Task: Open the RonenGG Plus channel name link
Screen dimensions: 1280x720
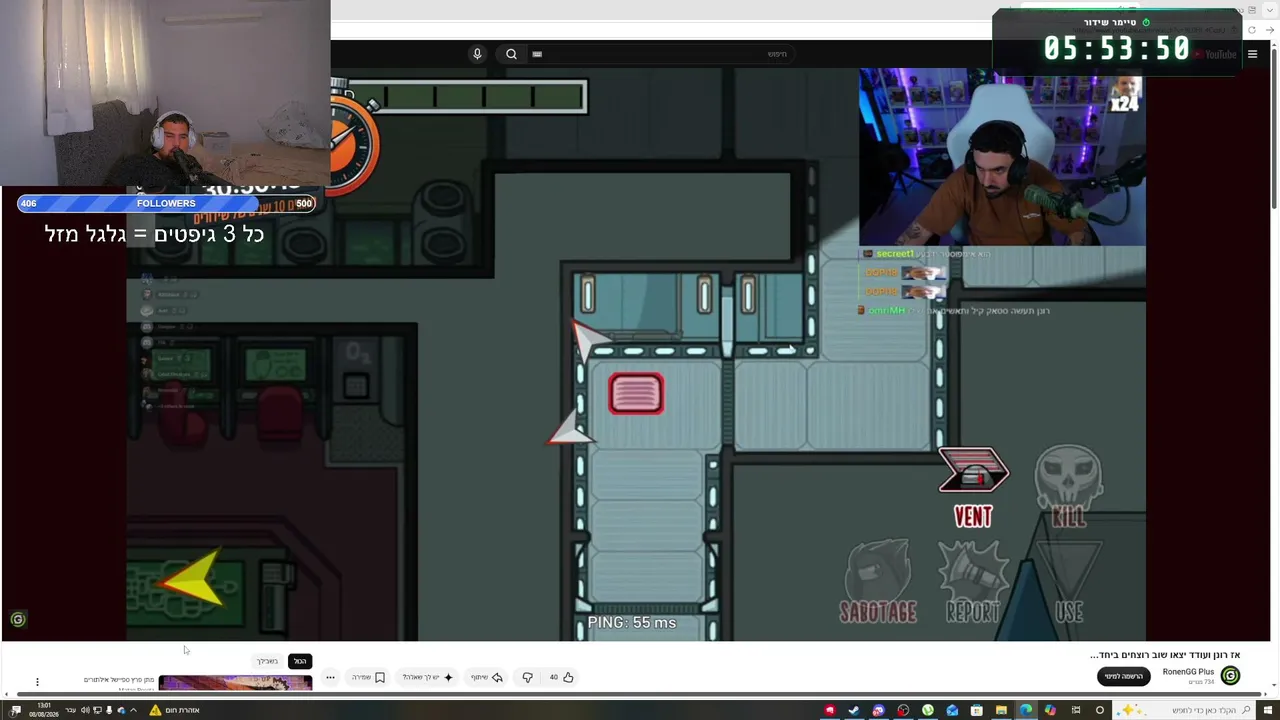Action: 1188,672
